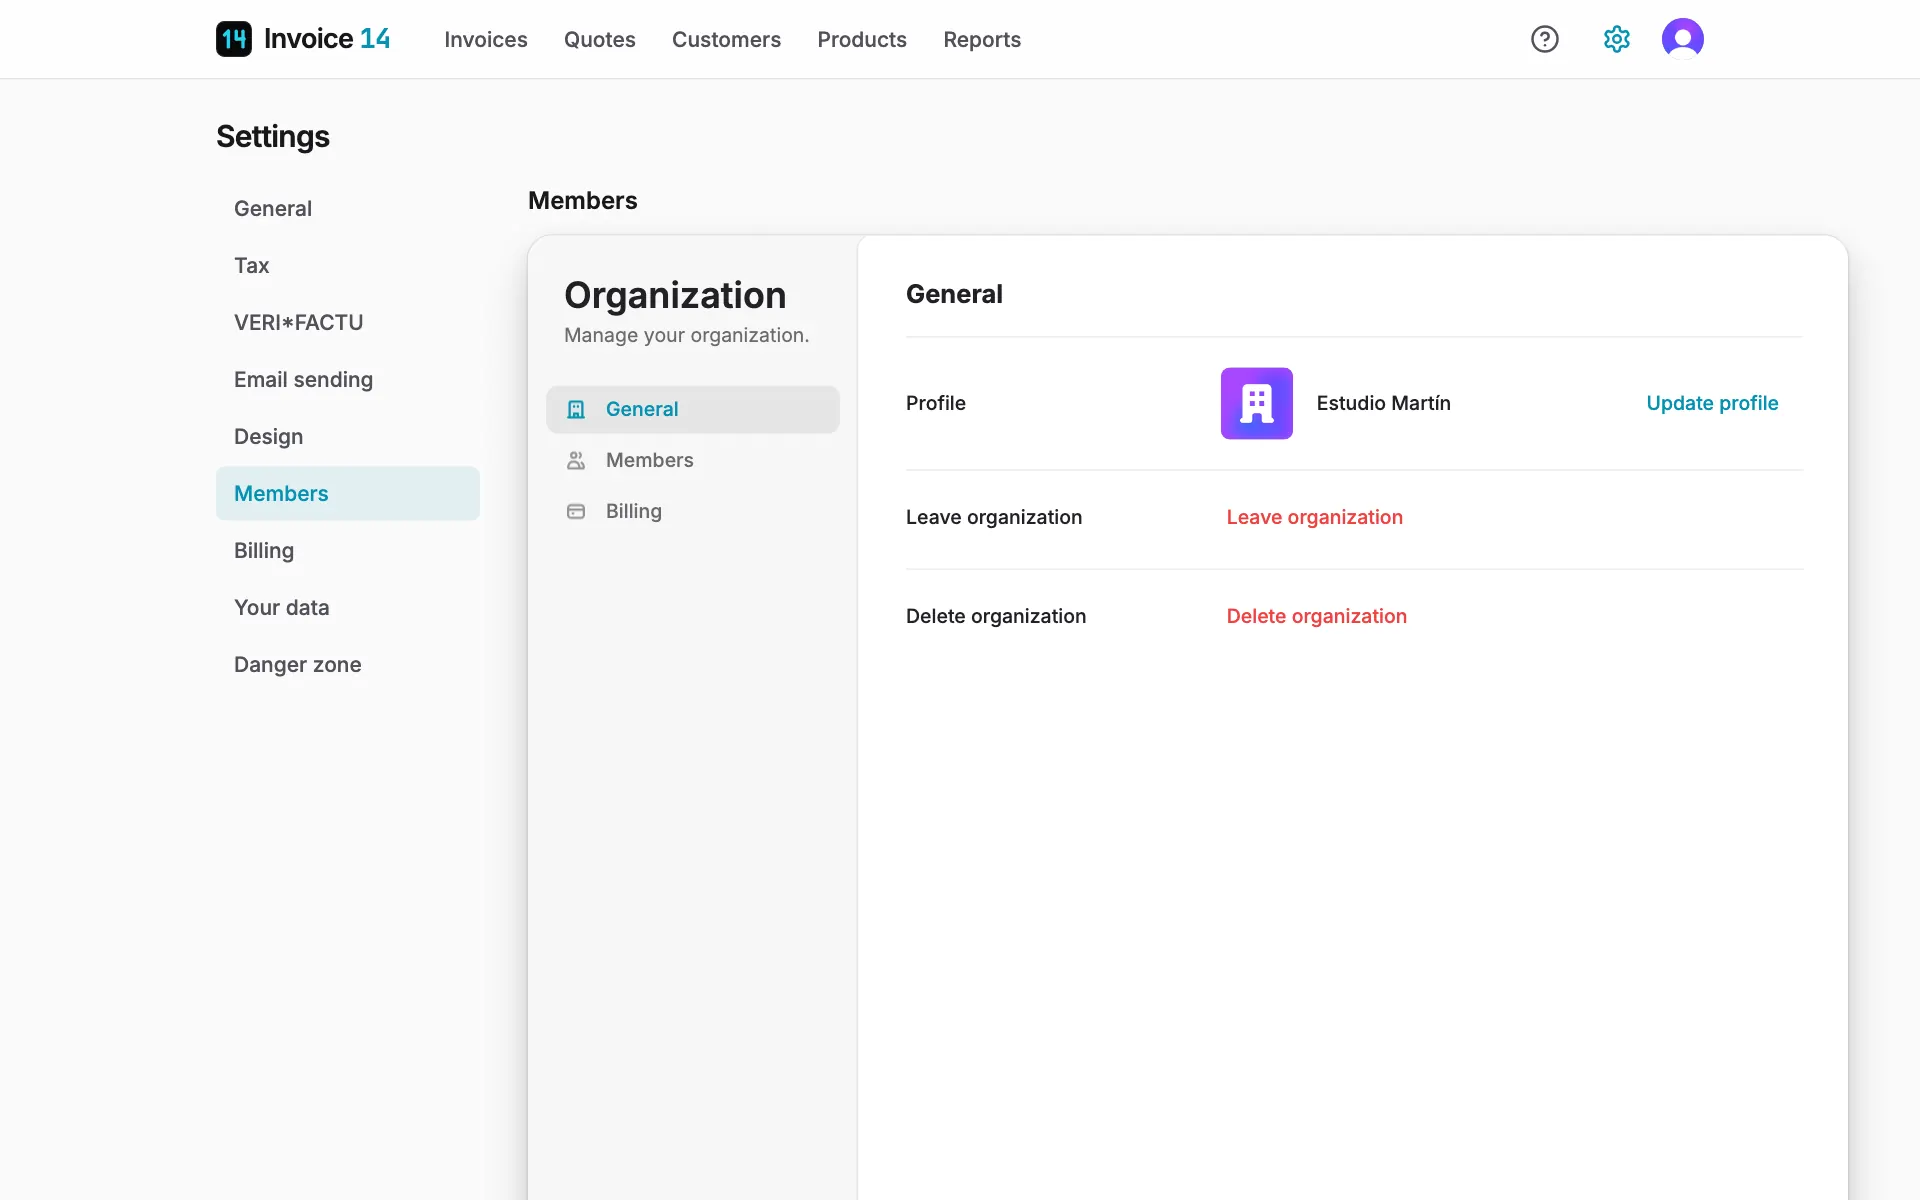Click the building icon beside General

(576, 409)
